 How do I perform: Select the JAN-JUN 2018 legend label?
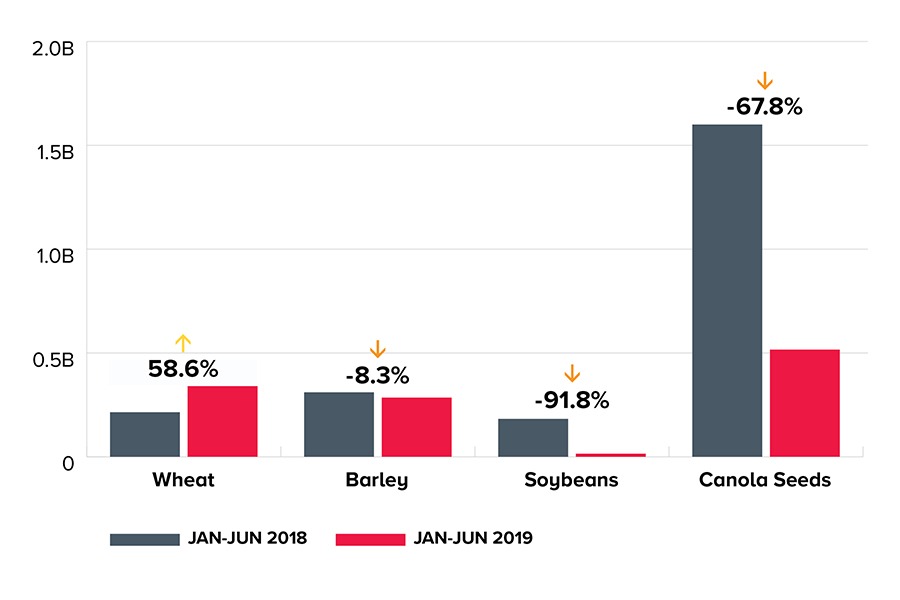click(246, 538)
